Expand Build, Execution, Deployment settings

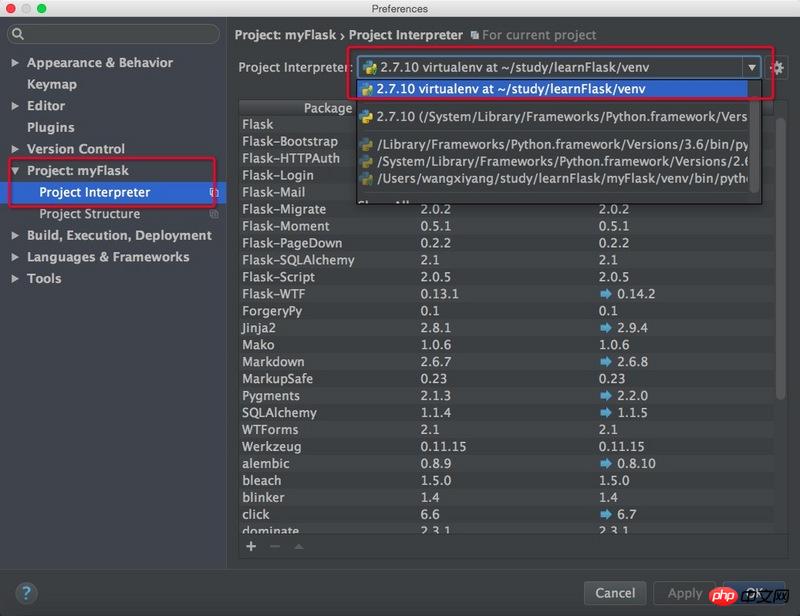coord(15,236)
